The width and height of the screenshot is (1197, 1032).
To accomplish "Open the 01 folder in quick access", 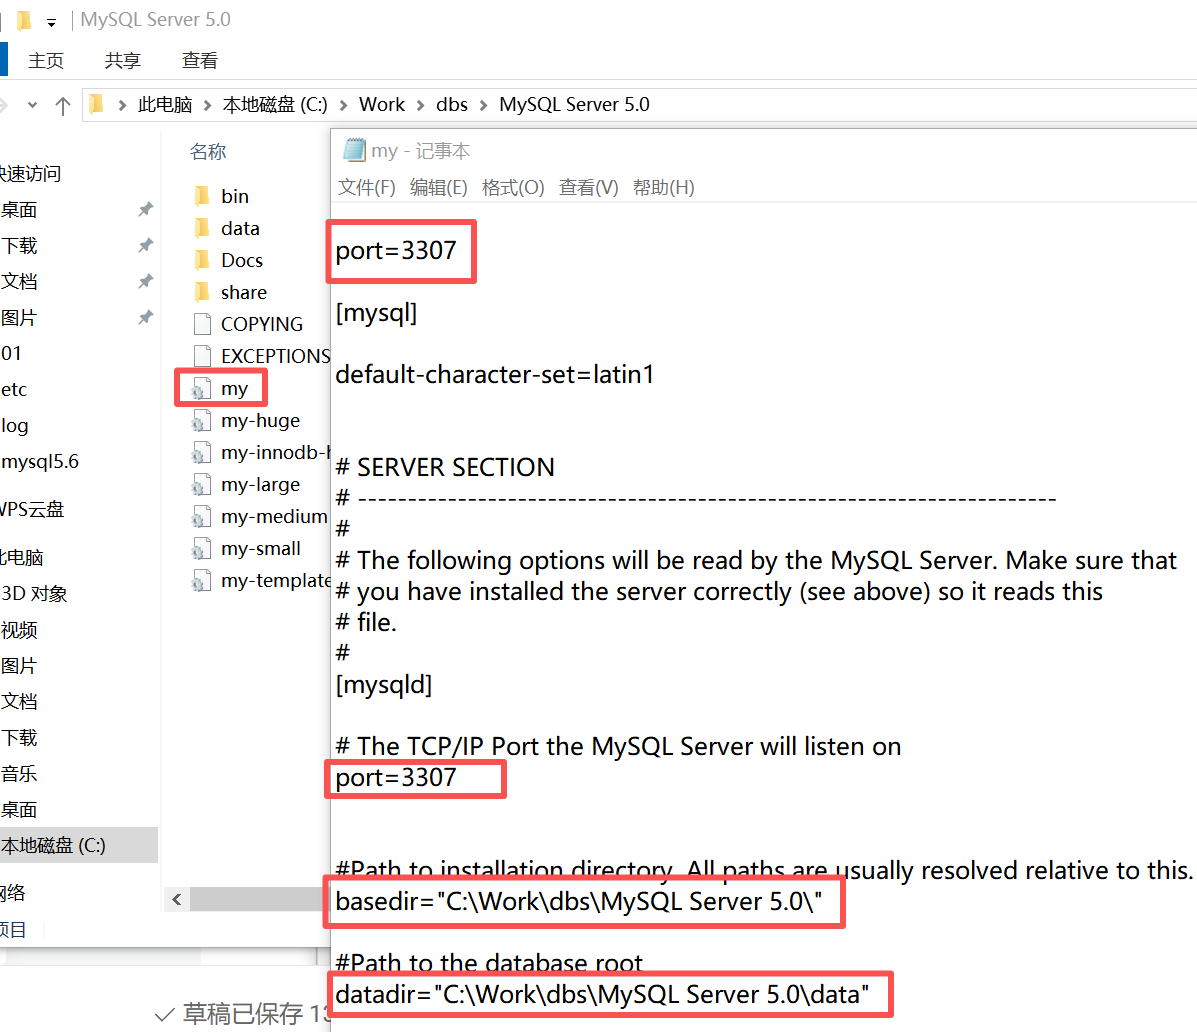I will point(11,353).
